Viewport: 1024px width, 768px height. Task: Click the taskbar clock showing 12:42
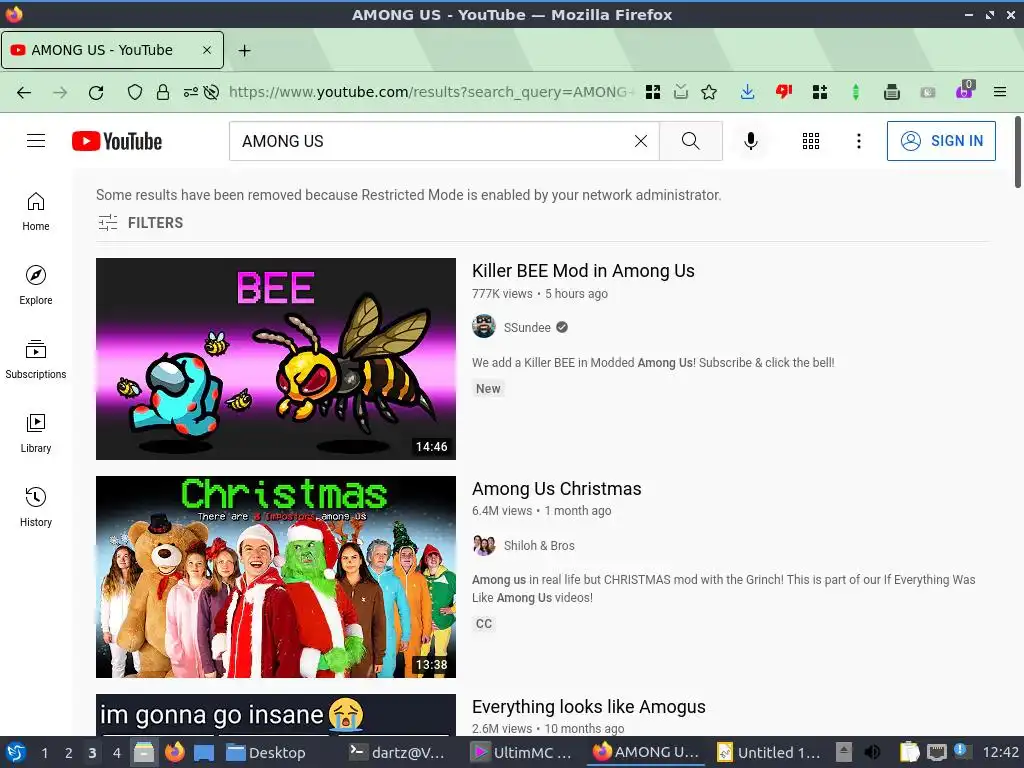(1000, 752)
